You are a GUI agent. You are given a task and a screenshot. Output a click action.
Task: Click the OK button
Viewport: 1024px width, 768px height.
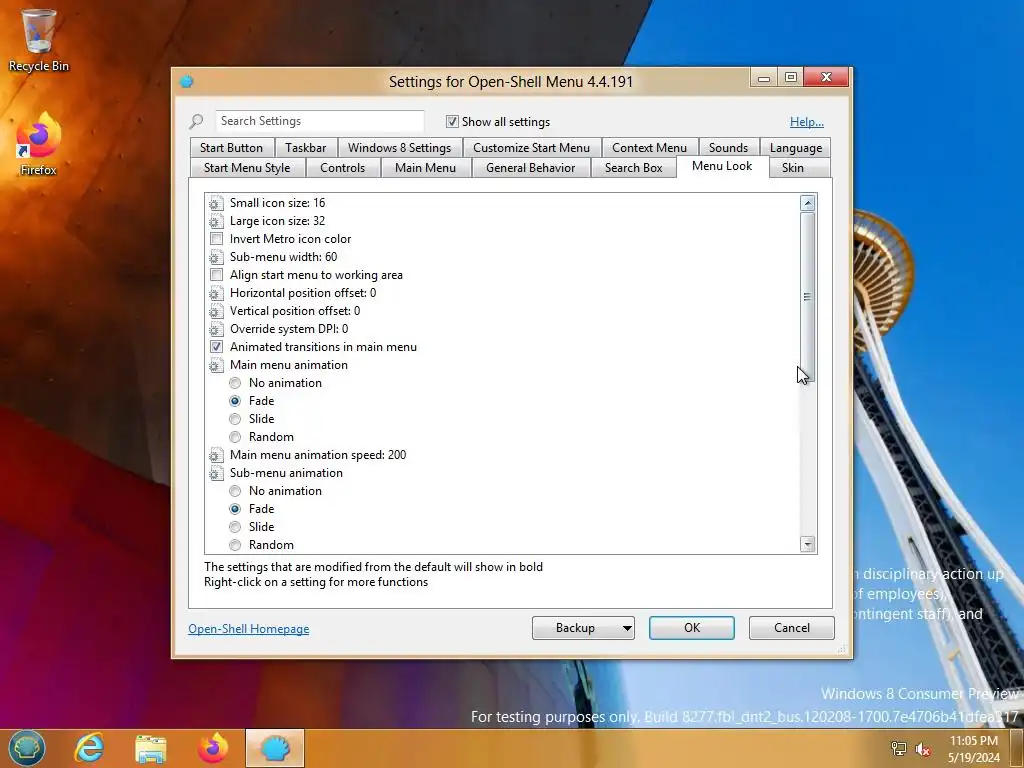click(692, 628)
